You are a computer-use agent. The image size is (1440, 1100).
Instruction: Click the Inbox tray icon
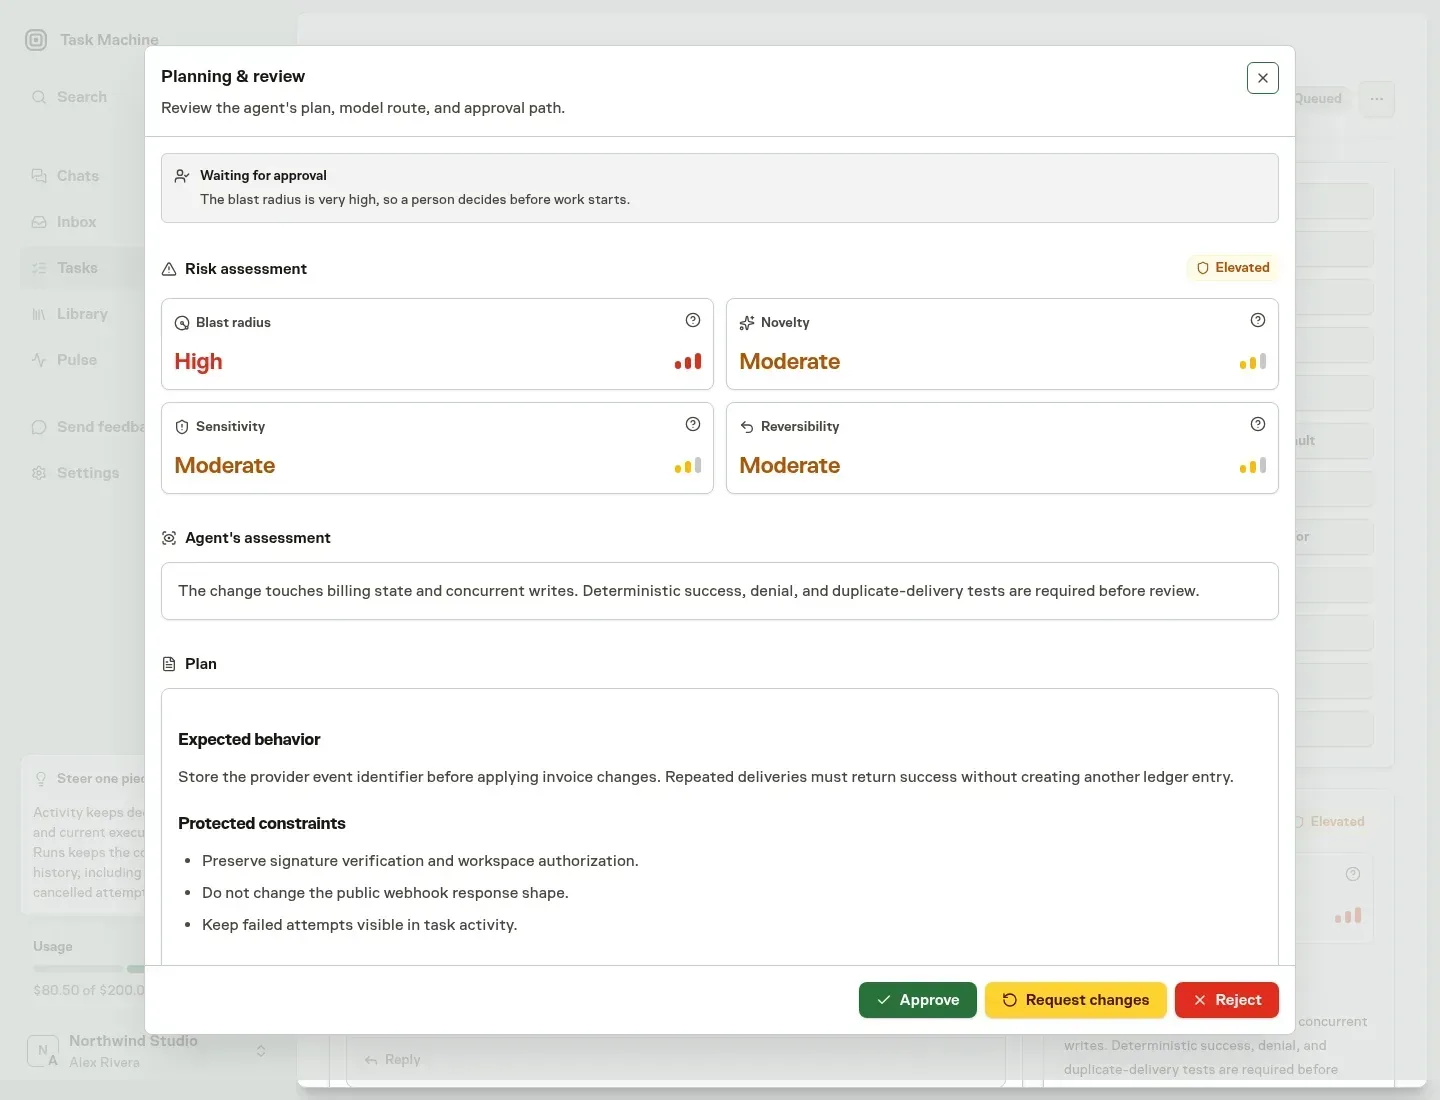coord(39,222)
